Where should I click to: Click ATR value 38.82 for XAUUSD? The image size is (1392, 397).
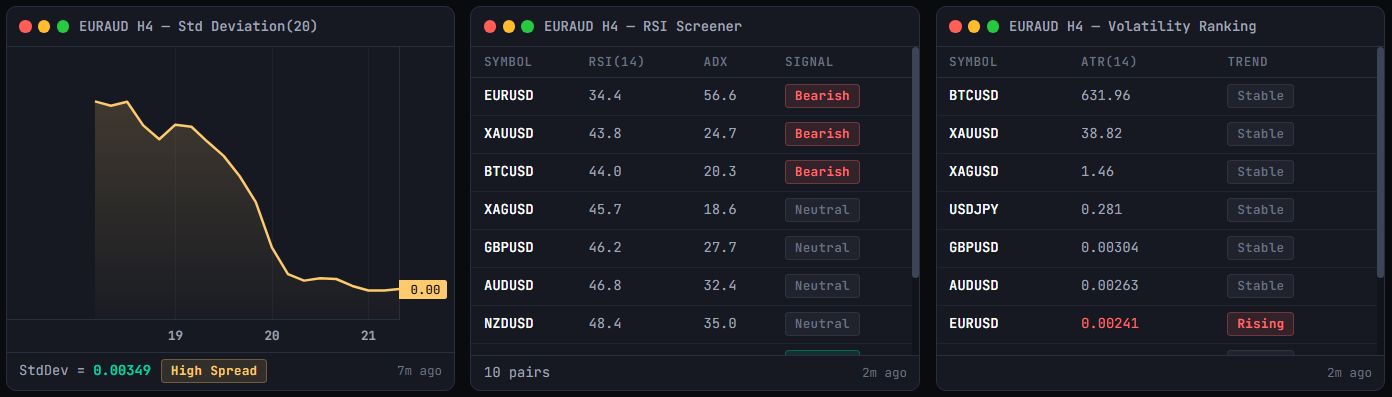(x=1102, y=134)
